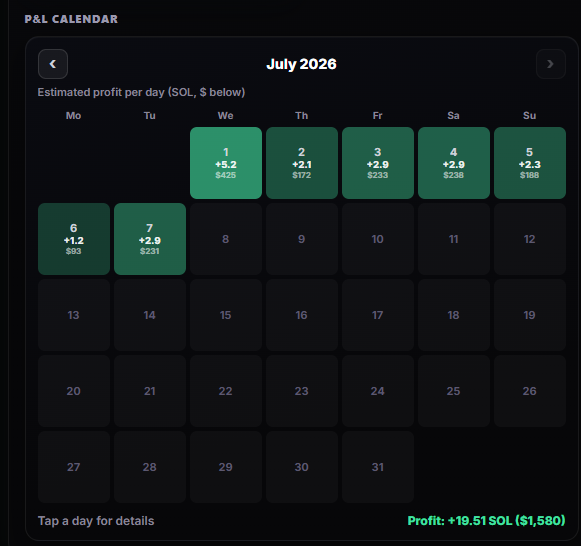Choose day 13 in the calendar
Viewport: 581px width, 546px height.
pyautogui.click(x=74, y=315)
